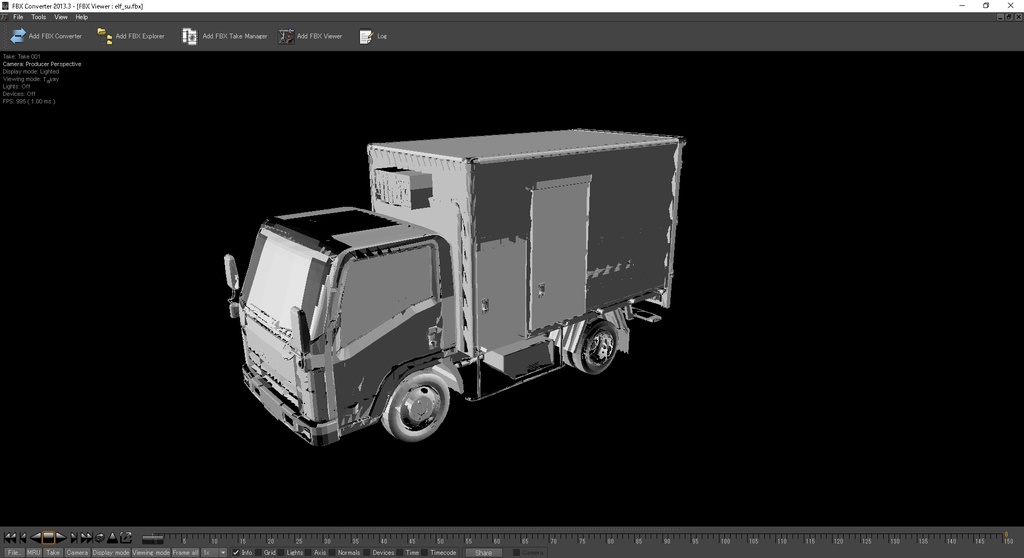Click the Frame all button
The height and width of the screenshot is (558, 1024).
(x=185, y=552)
